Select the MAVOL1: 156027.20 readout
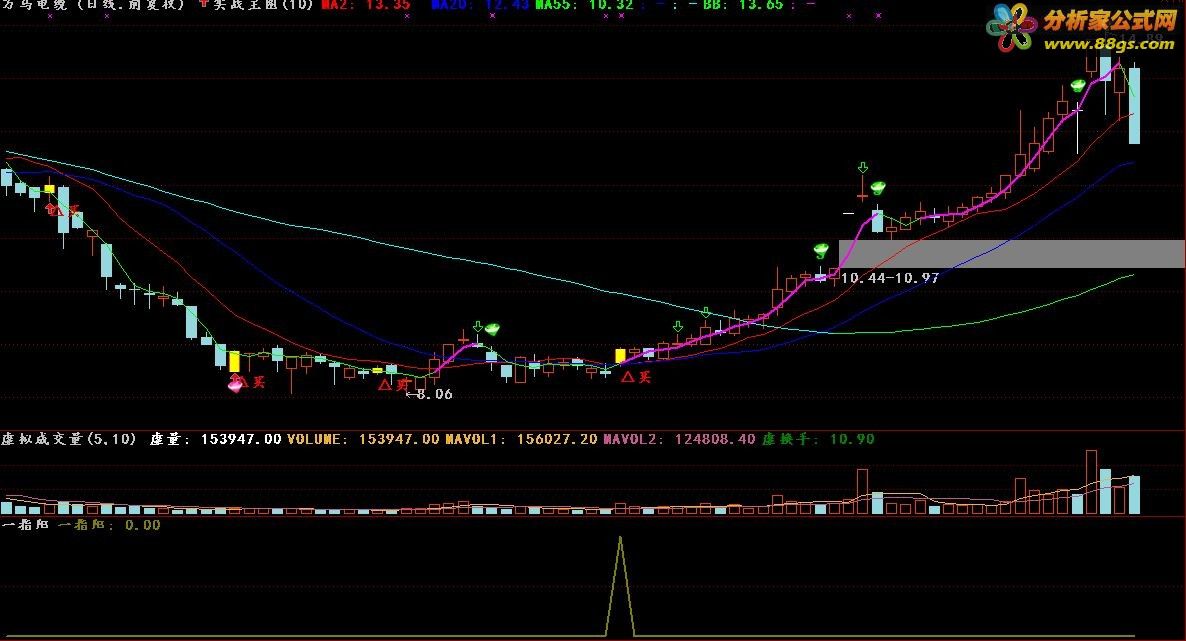This screenshot has height=641, width=1186. coord(521,439)
